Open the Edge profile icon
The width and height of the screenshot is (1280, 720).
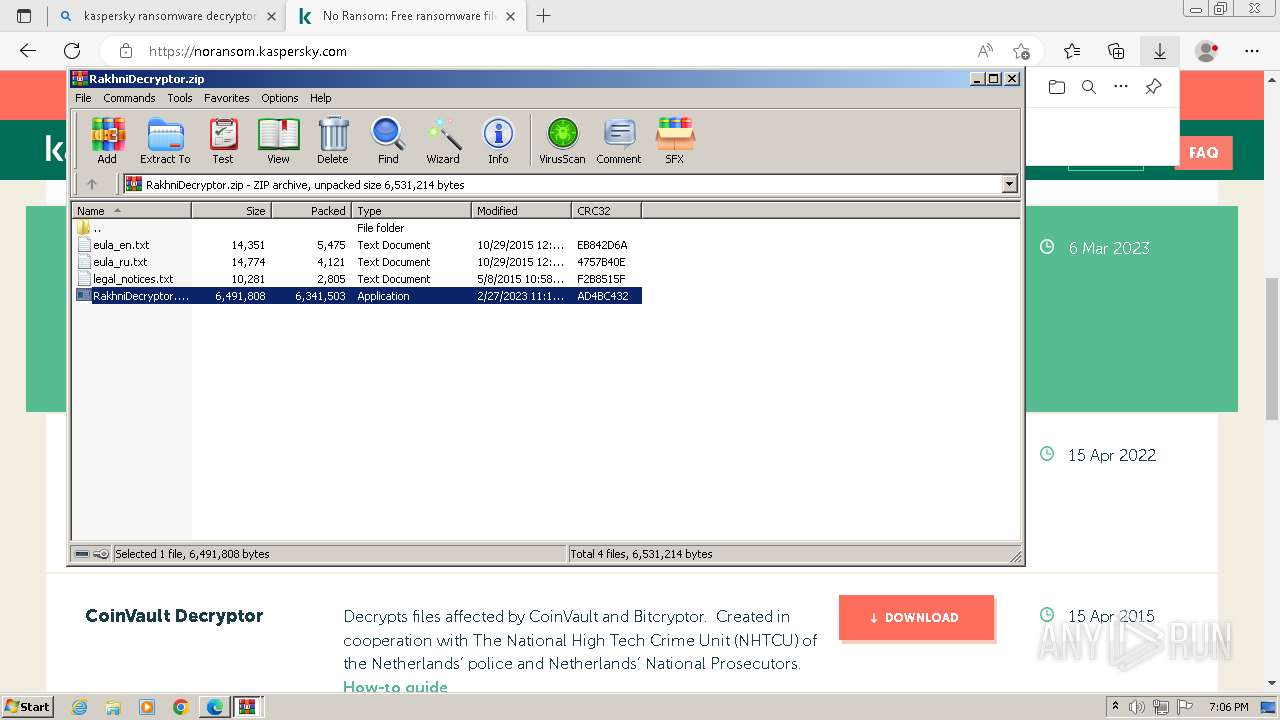click(x=1207, y=51)
